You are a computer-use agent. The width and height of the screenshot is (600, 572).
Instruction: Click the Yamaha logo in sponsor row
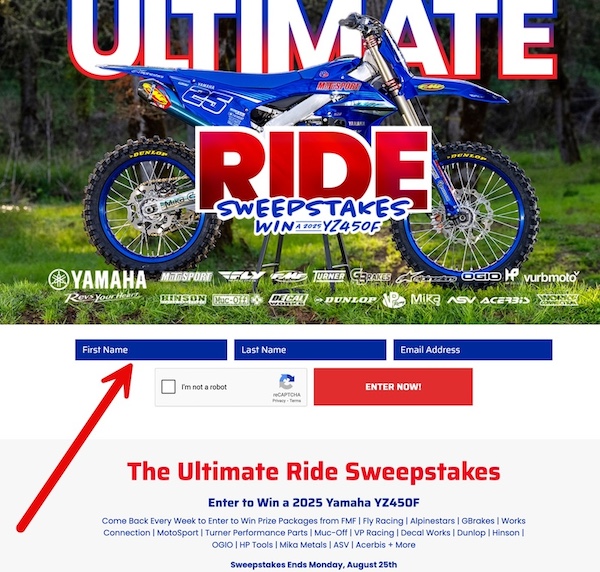tap(98, 279)
